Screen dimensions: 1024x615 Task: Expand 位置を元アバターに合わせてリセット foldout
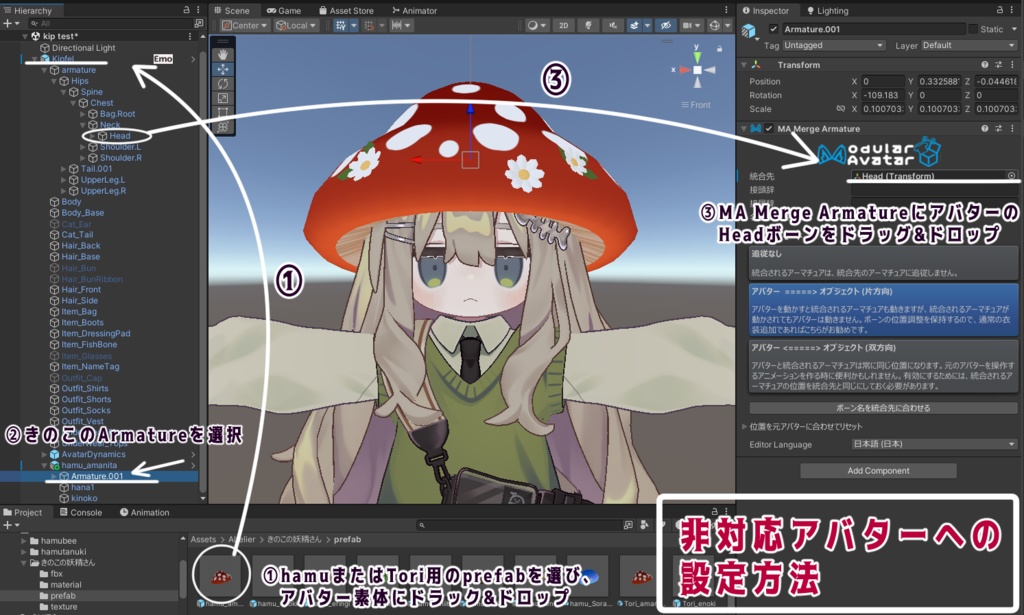[744, 426]
